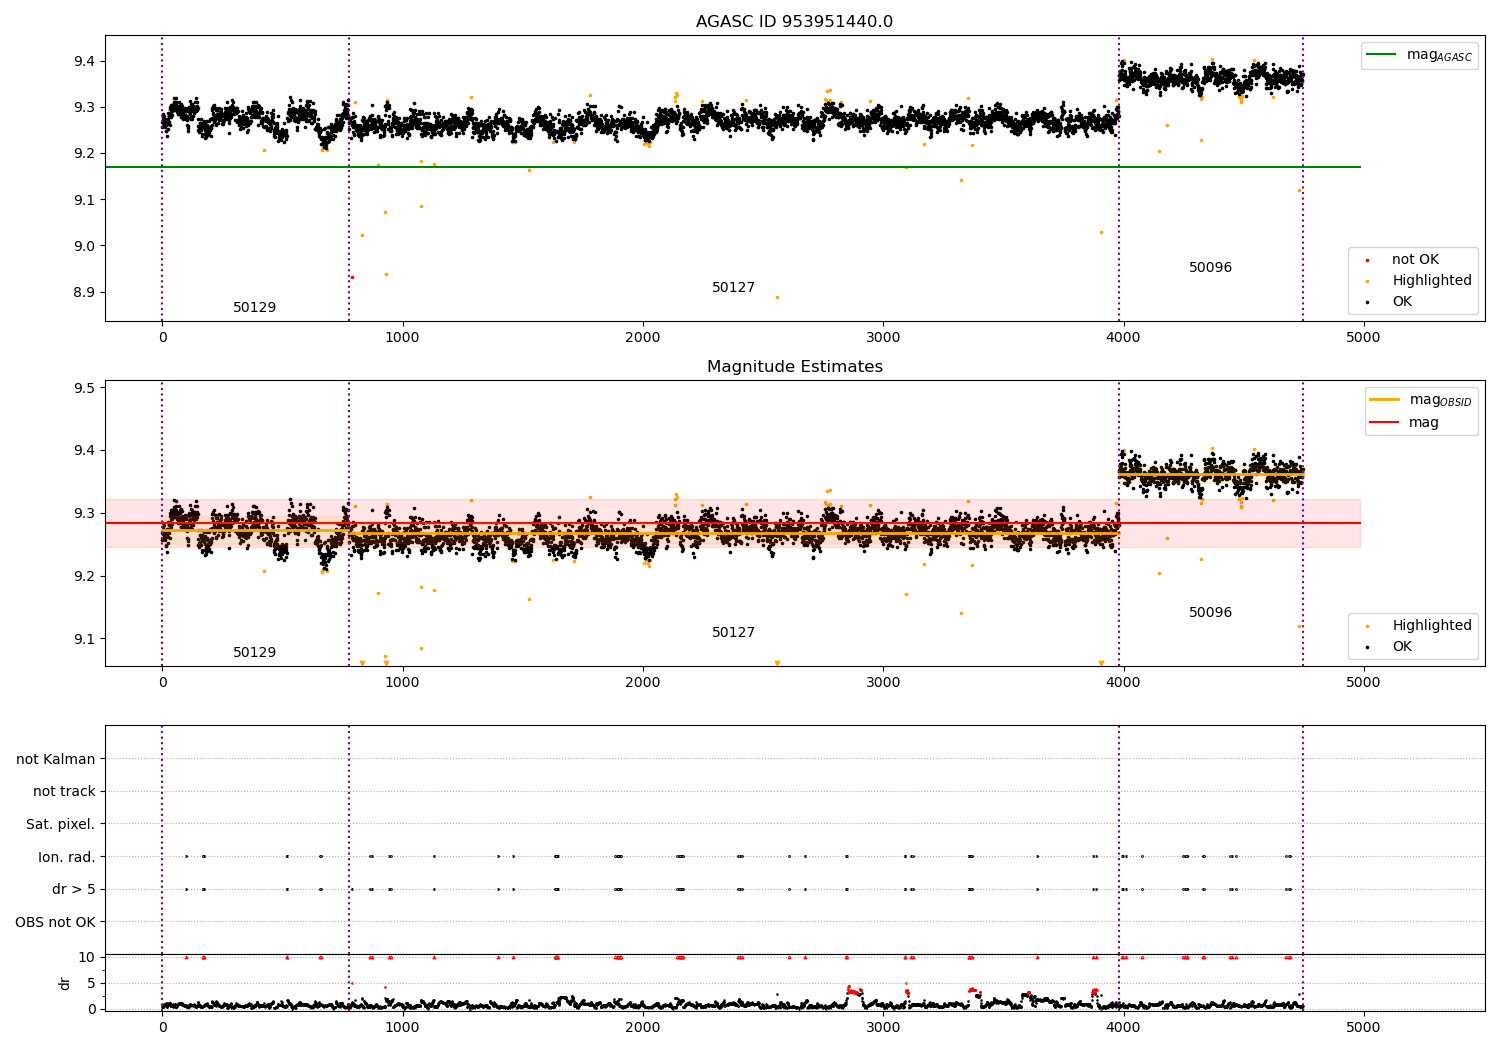This screenshot has height=1050, width=1500.
Task: Click orange line sample in mag OBSID legend
Action: pyautogui.click(x=1385, y=400)
